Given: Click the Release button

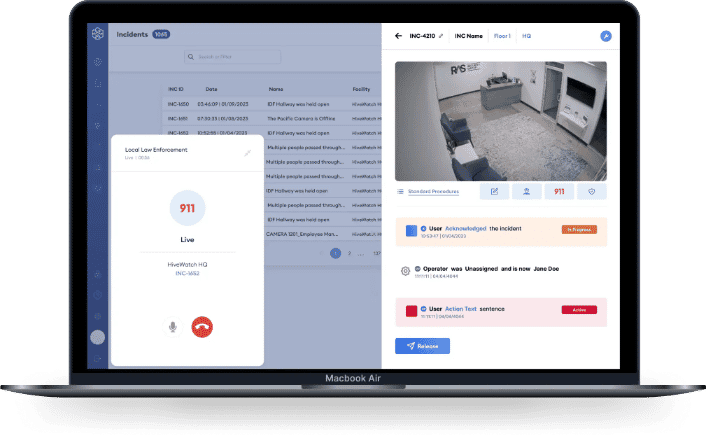Looking at the screenshot, I should tap(422, 346).
